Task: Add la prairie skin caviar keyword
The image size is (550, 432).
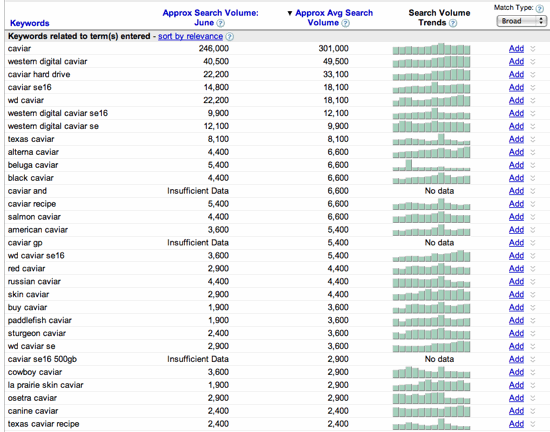Action: (x=516, y=385)
